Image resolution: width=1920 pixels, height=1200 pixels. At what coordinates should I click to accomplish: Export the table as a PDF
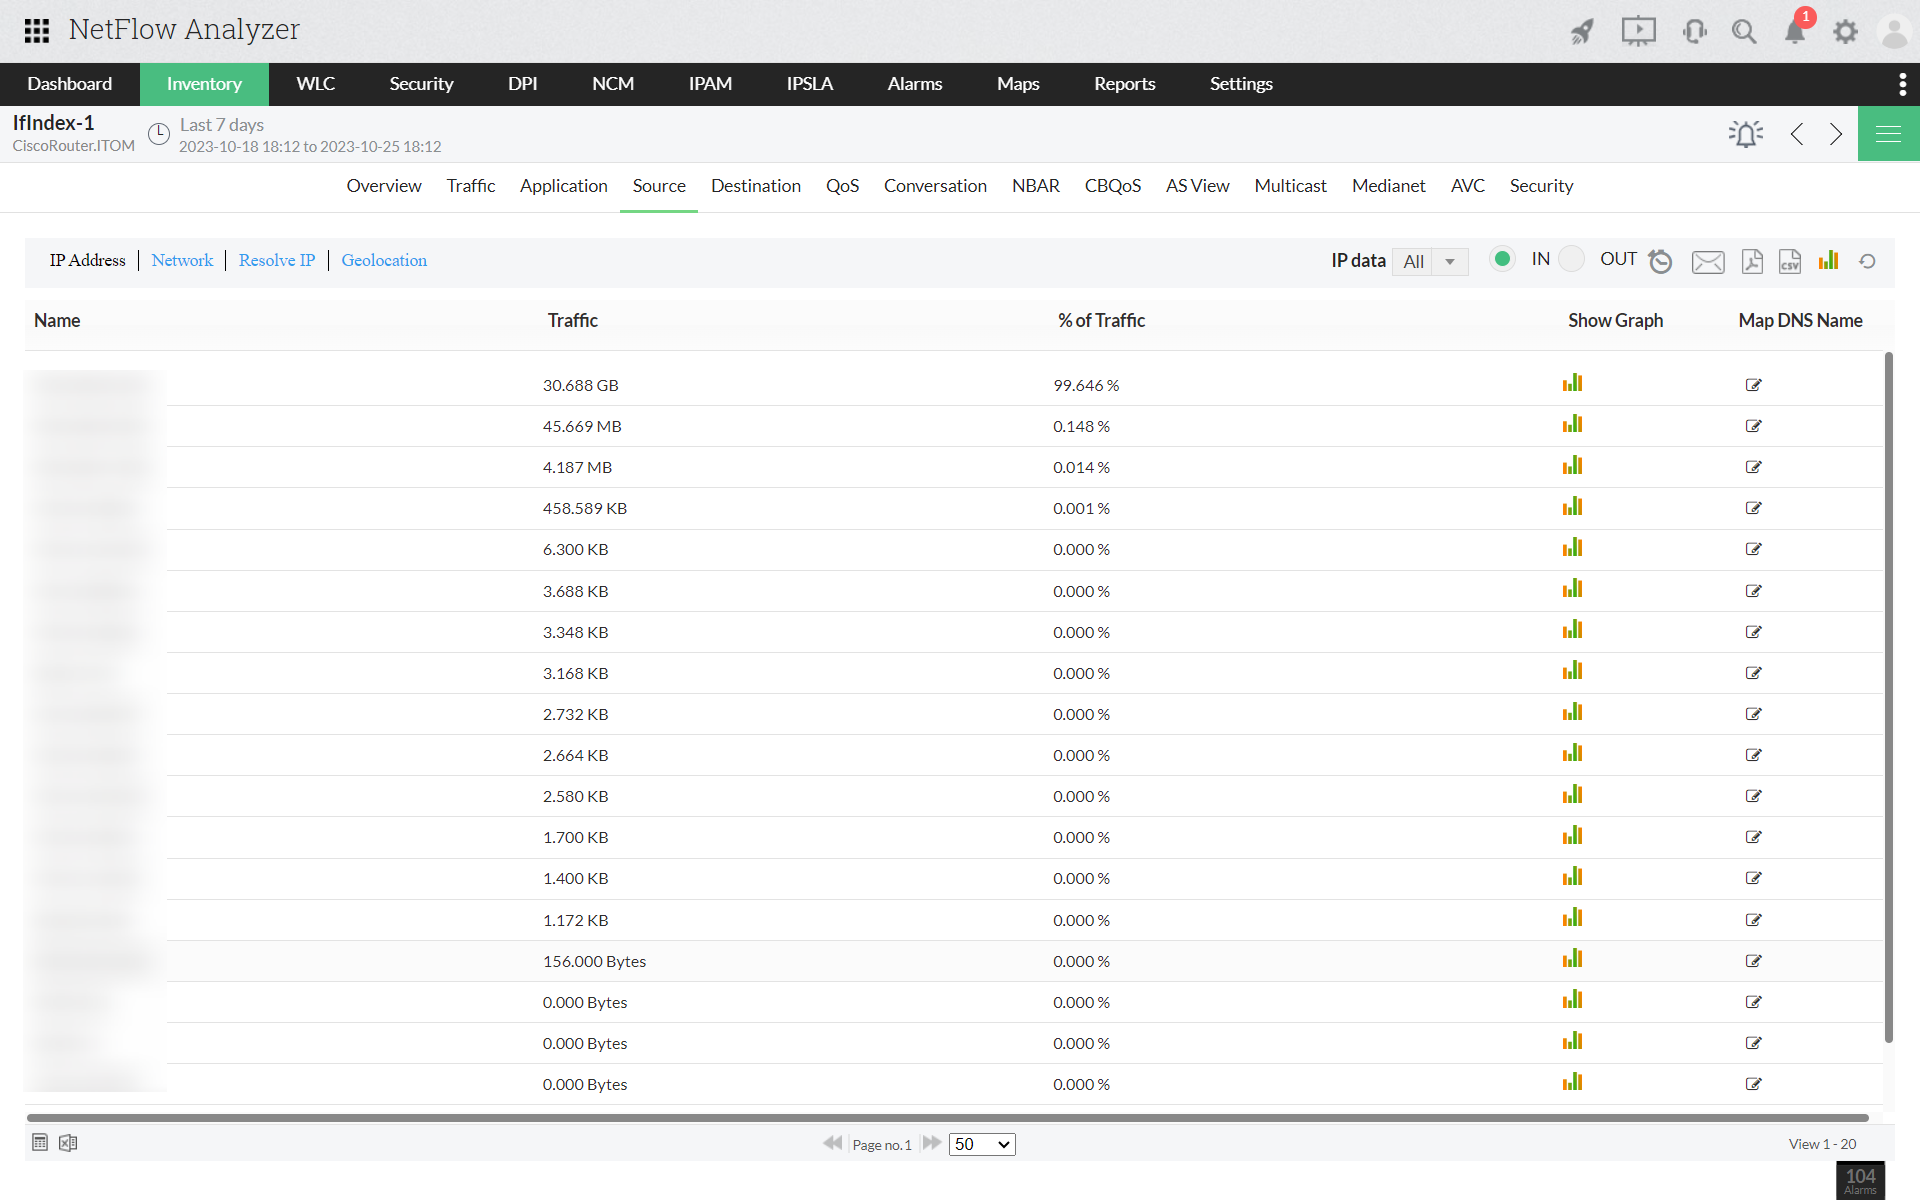(x=1752, y=261)
